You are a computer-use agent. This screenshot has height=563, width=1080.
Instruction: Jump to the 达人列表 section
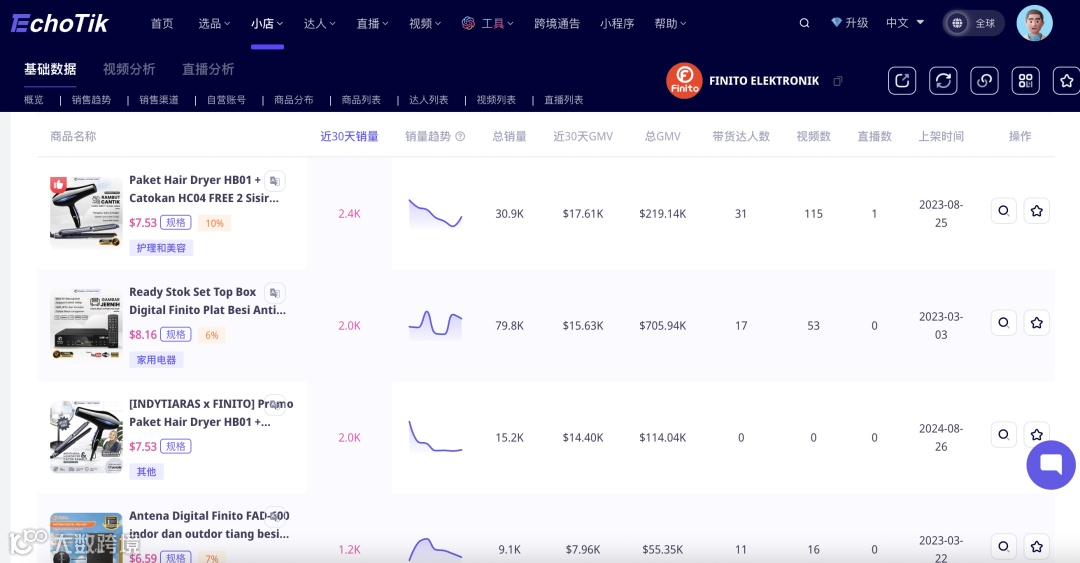coord(429,100)
